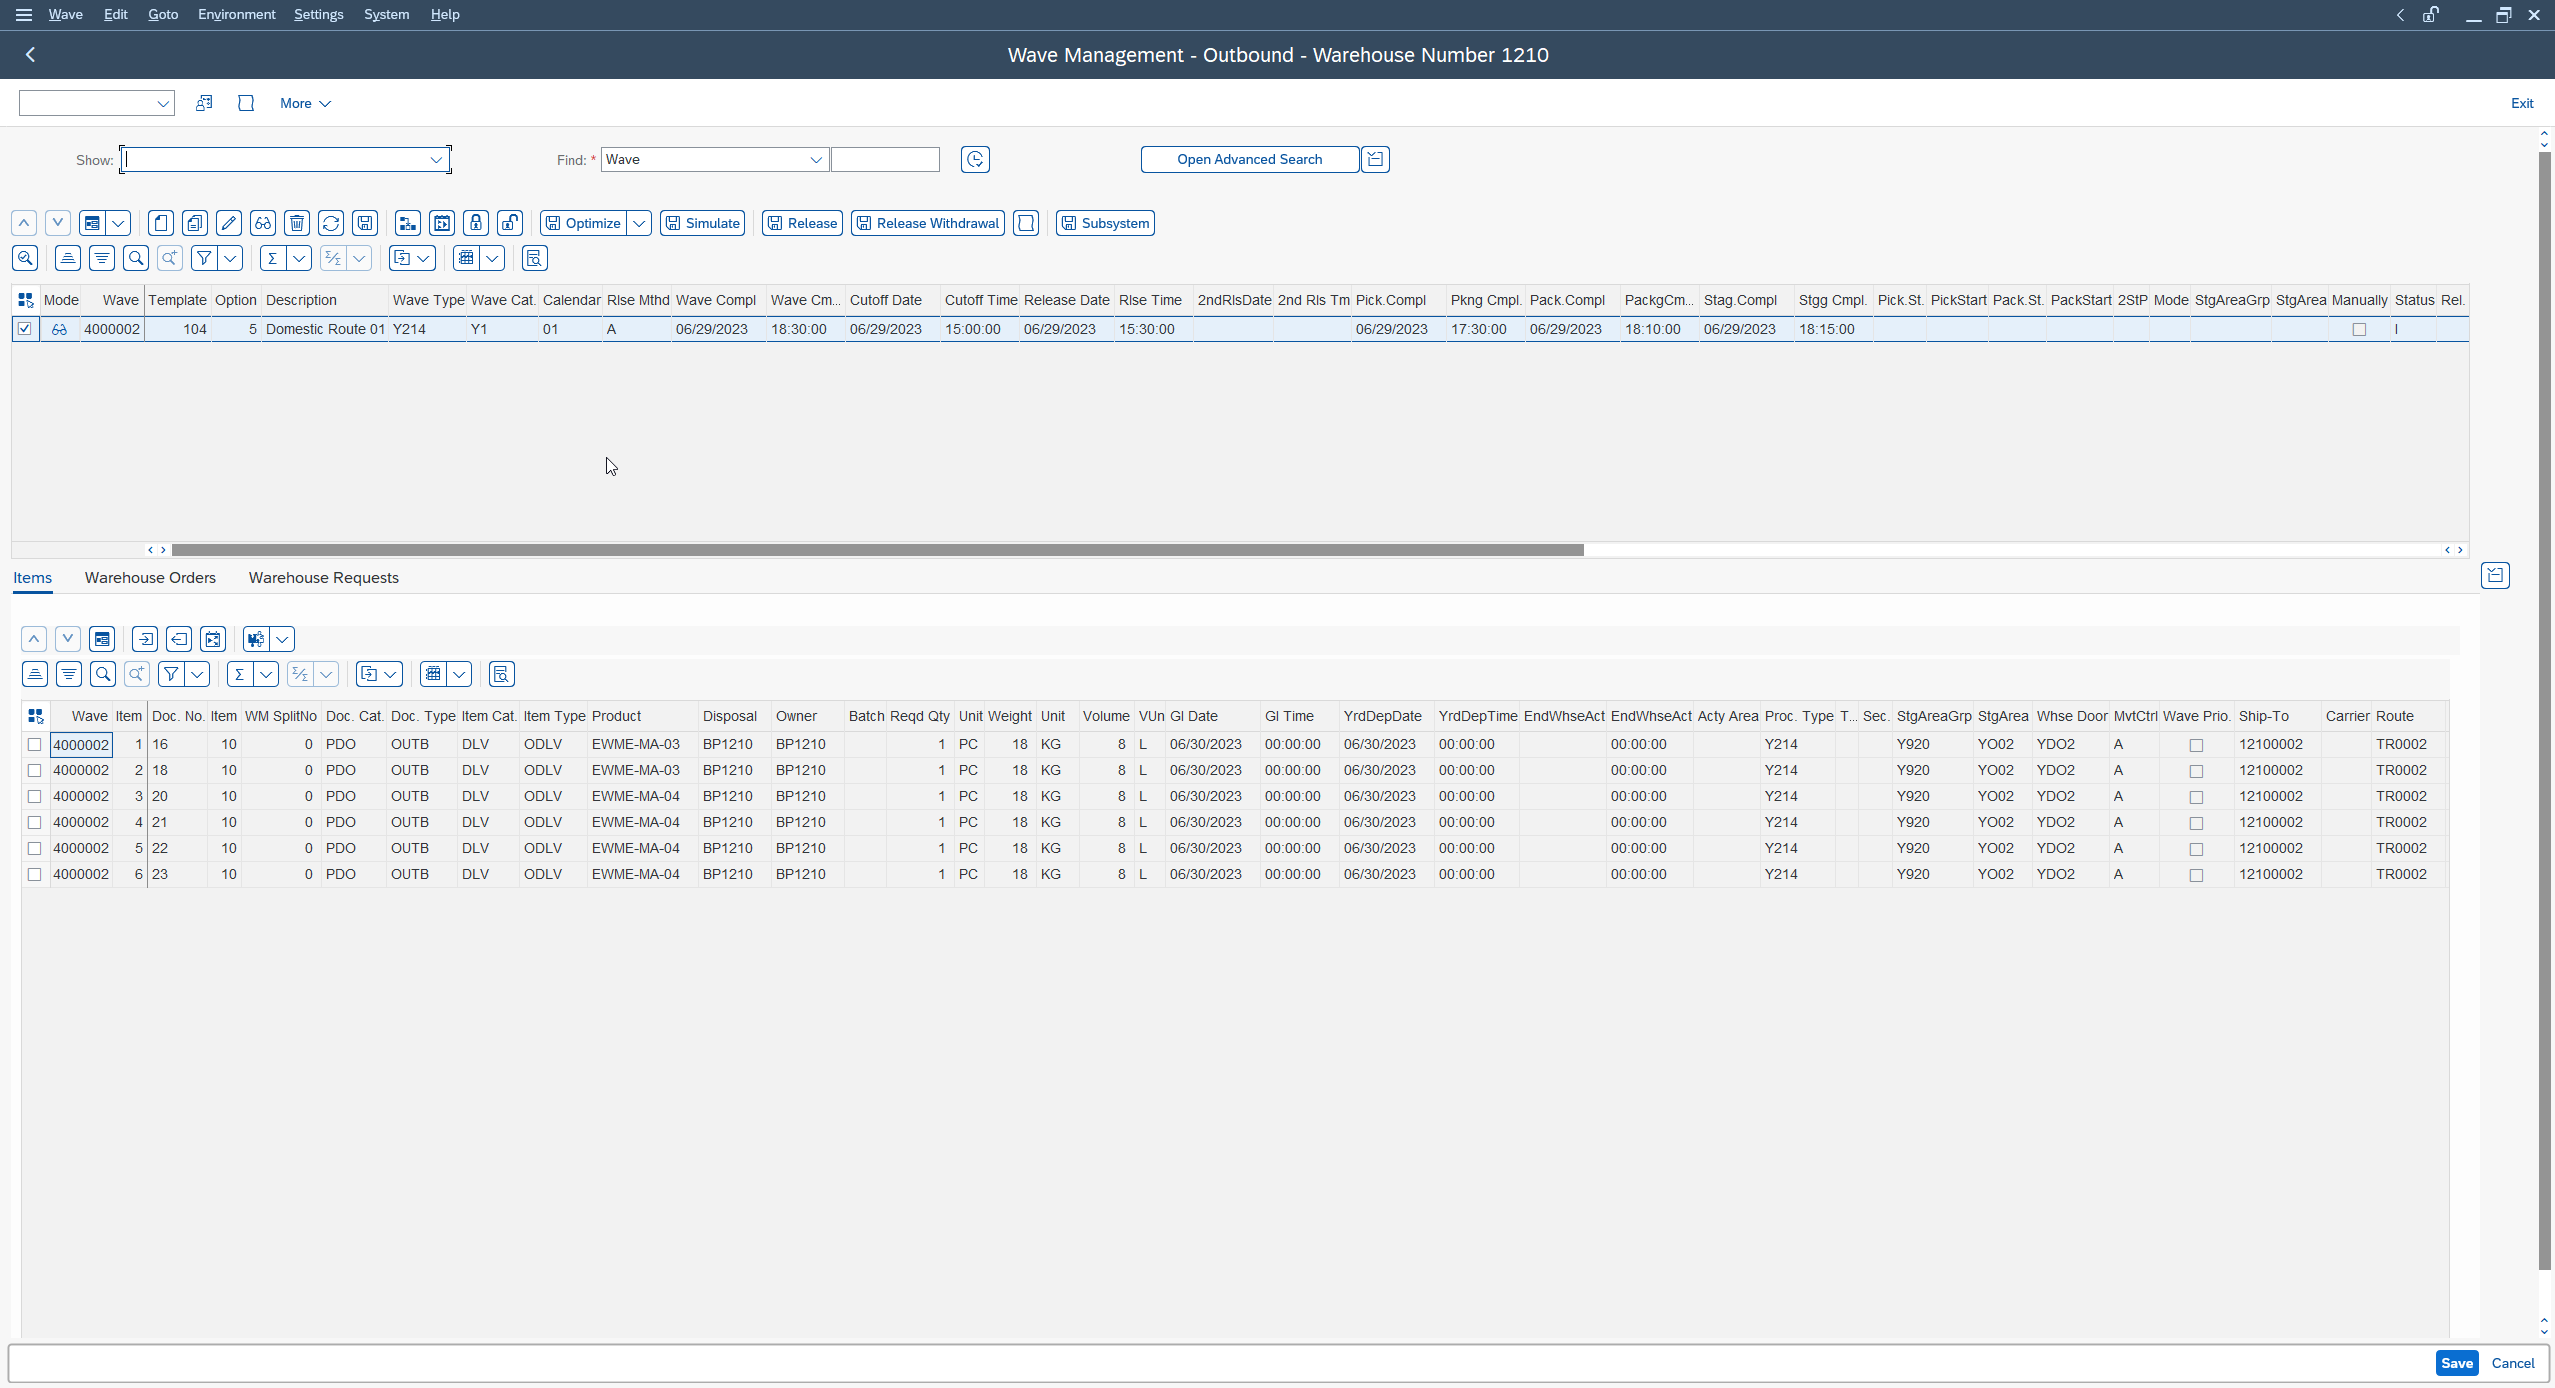Click the right-side vertical scrollbar
Image resolution: width=2555 pixels, height=1388 pixels.
click(2544, 710)
